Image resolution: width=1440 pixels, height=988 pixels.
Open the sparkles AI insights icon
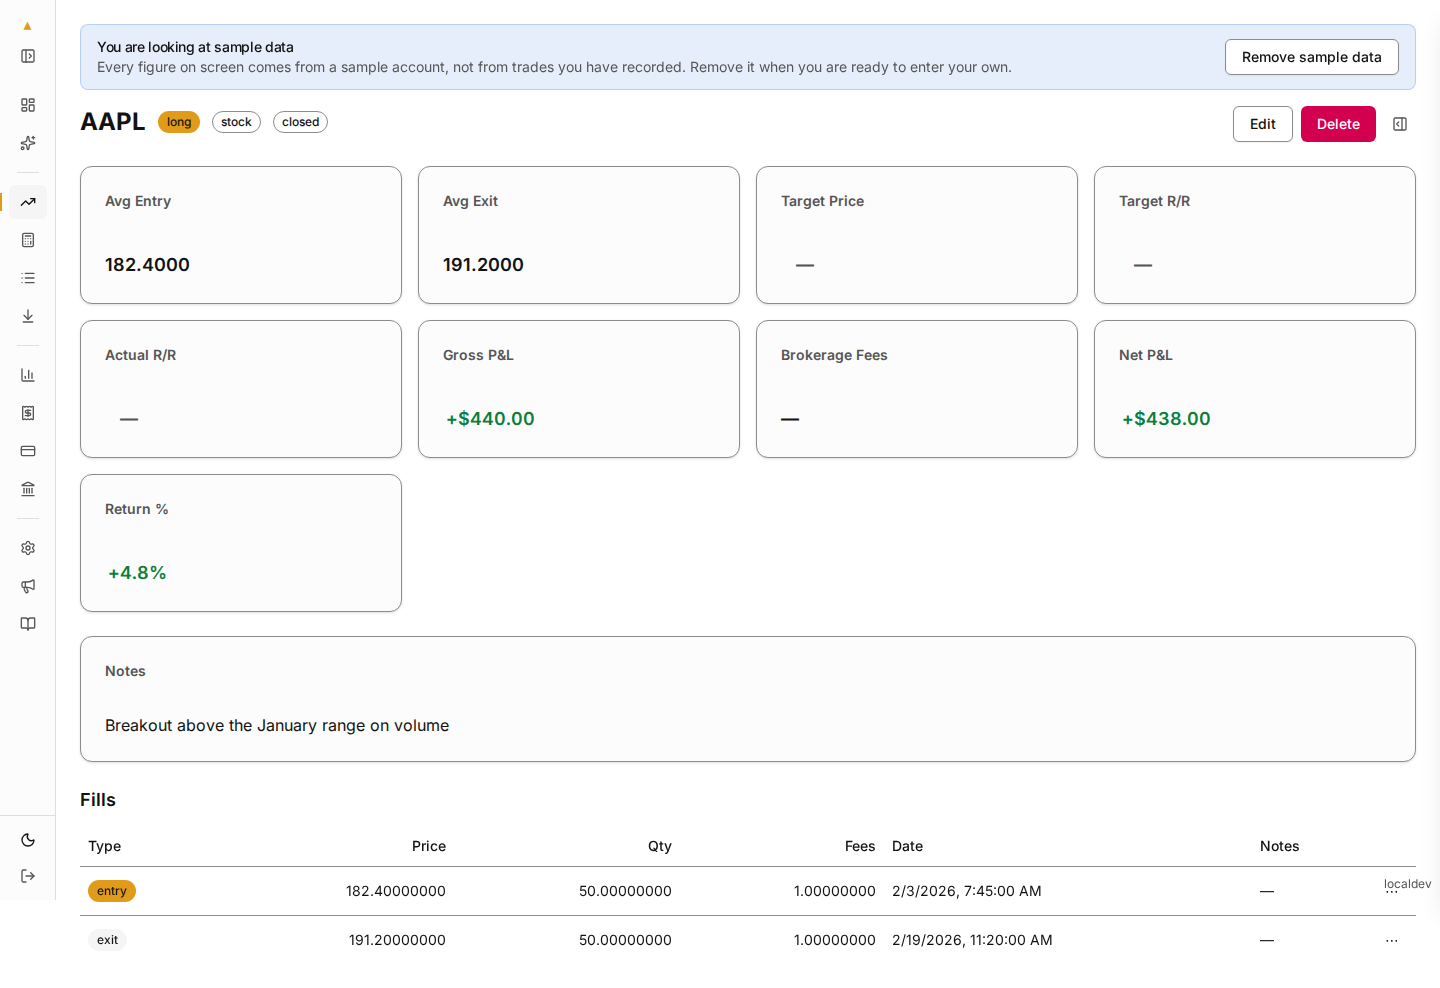coord(28,143)
